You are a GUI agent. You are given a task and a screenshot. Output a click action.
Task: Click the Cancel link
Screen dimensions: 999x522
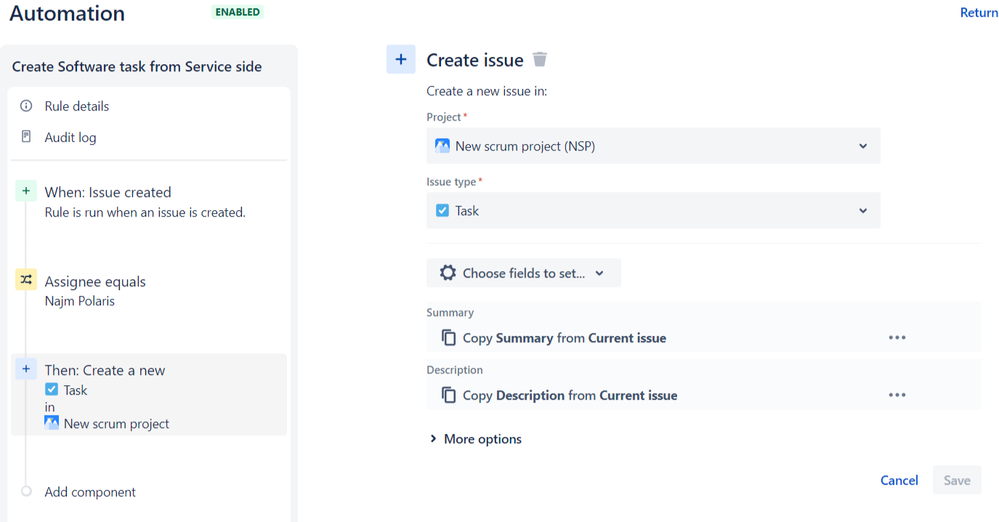[899, 480]
